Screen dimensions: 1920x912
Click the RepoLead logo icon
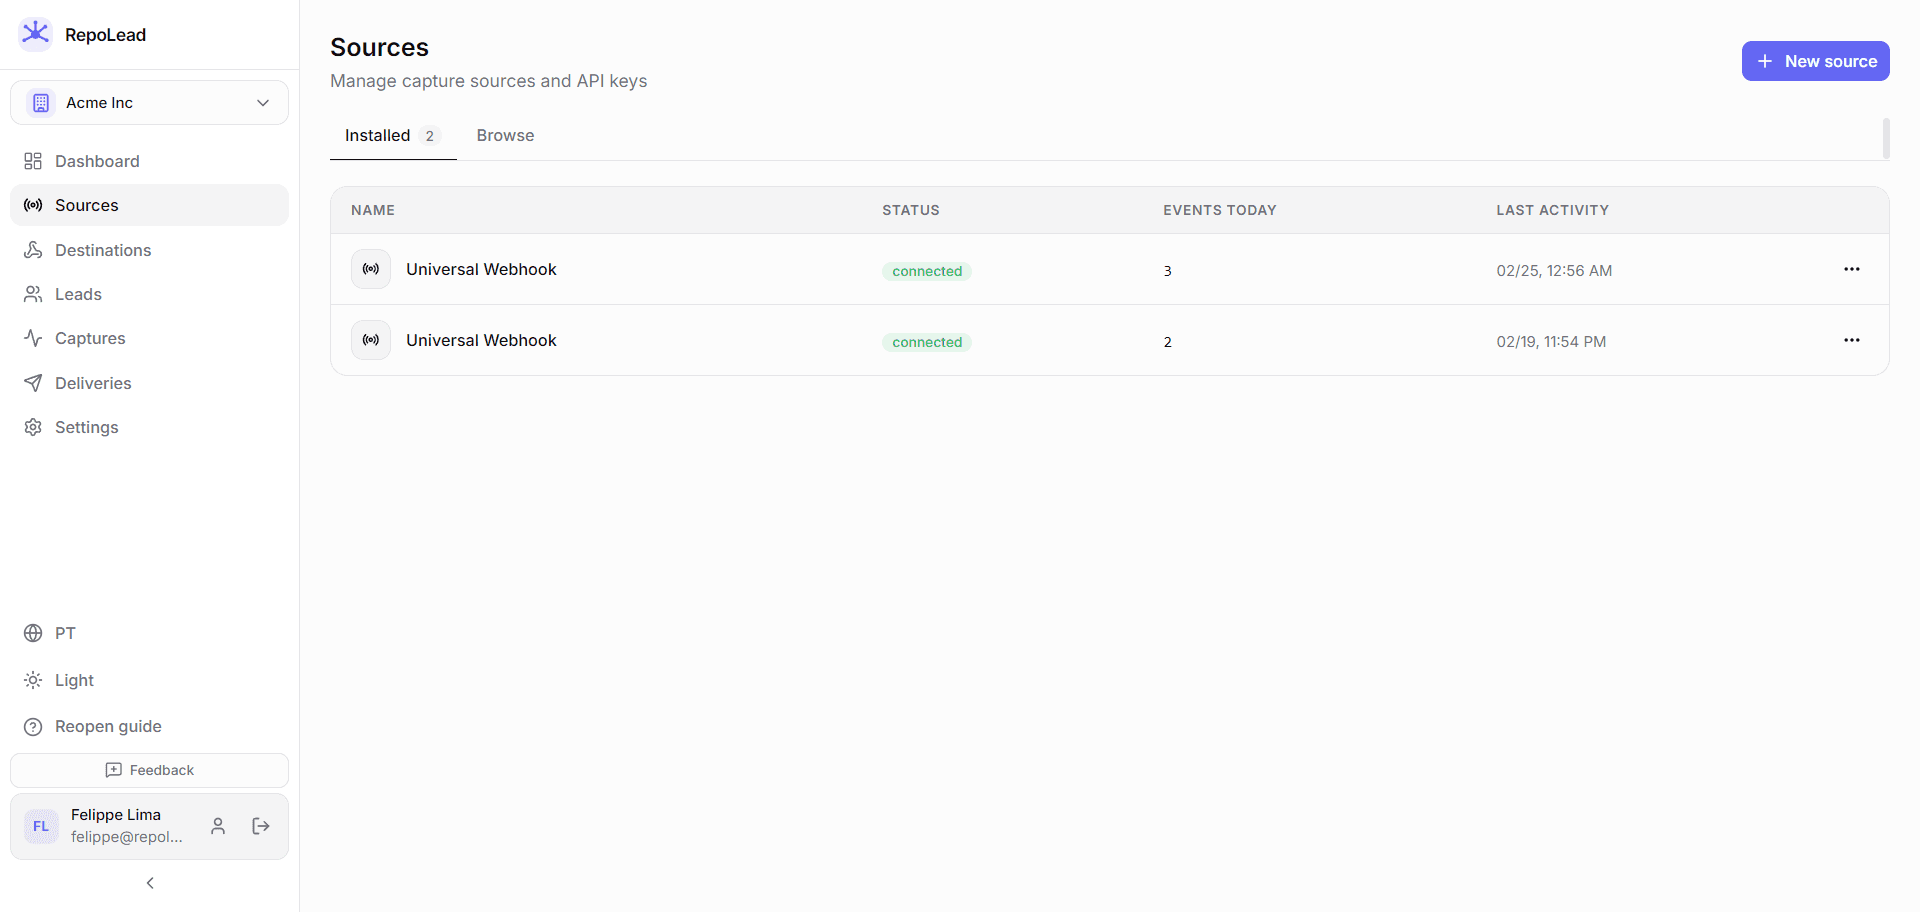[x=35, y=33]
